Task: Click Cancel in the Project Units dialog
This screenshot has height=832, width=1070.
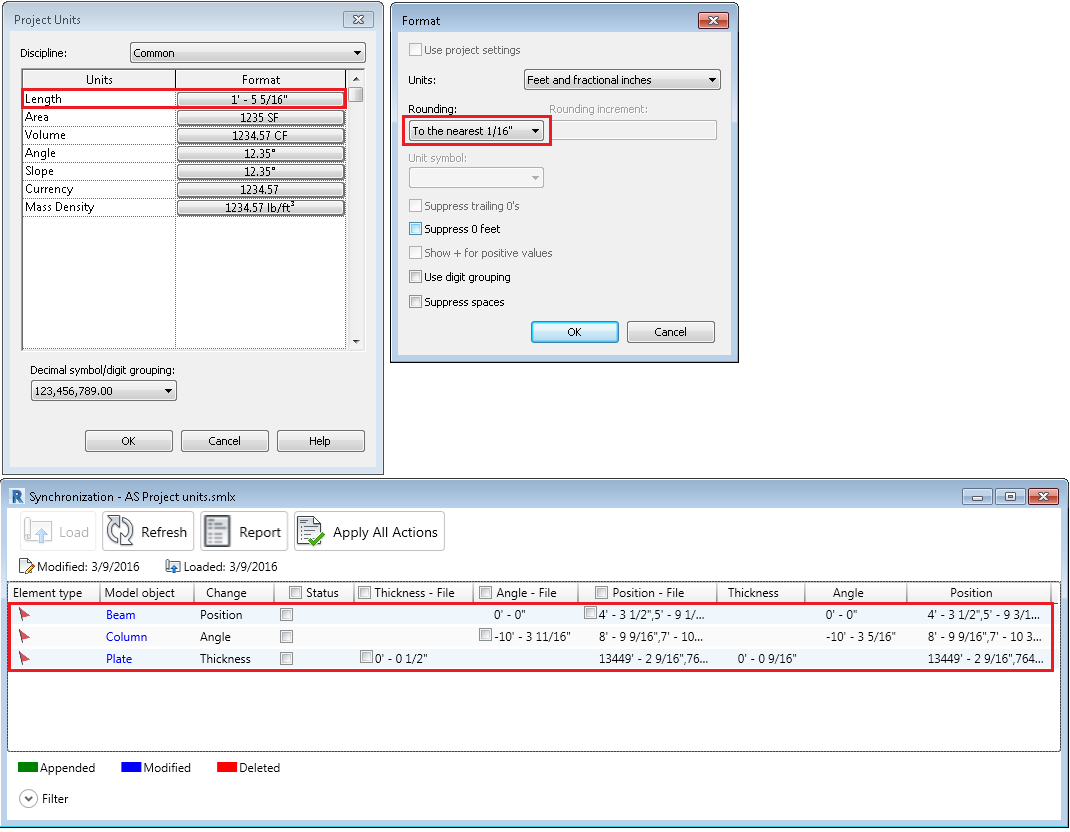Action: click(225, 441)
